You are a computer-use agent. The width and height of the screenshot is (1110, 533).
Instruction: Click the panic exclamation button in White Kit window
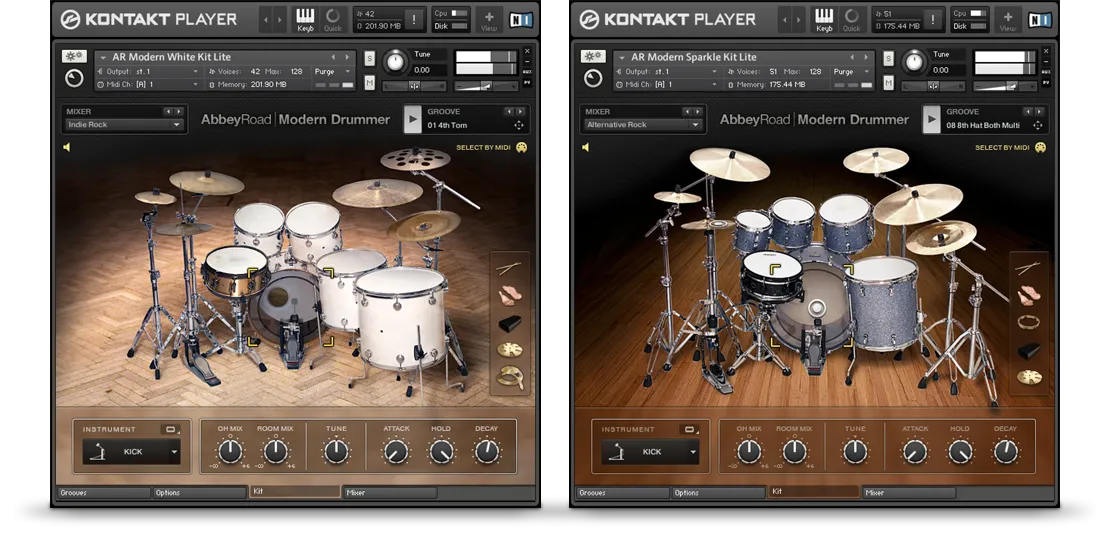pos(413,20)
